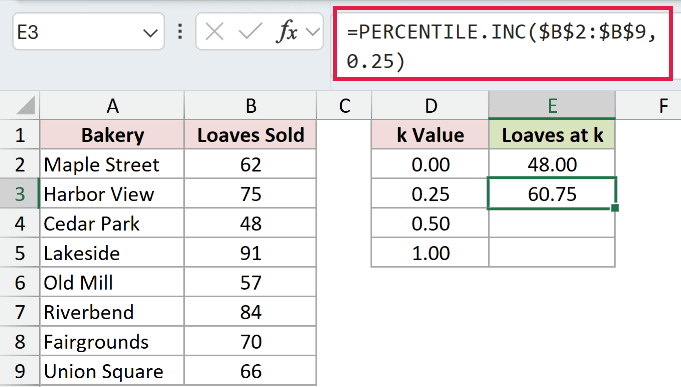Select column F header
Screen dimensions: 681x387
tap(663, 106)
